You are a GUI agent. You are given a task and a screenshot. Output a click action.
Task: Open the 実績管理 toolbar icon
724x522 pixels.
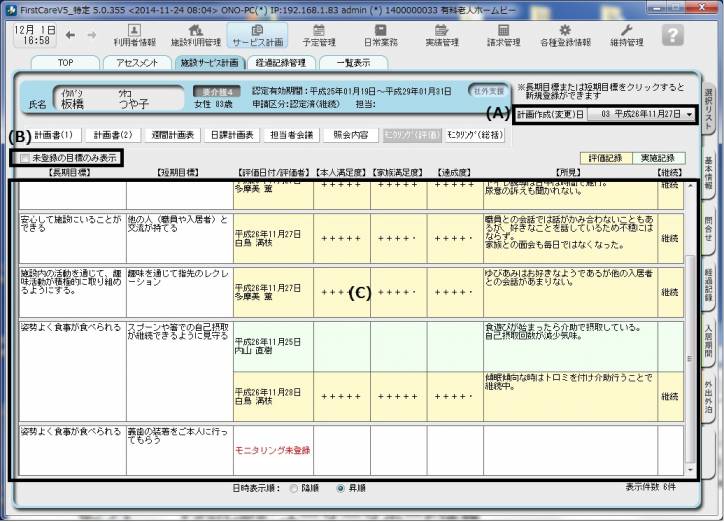click(441, 35)
